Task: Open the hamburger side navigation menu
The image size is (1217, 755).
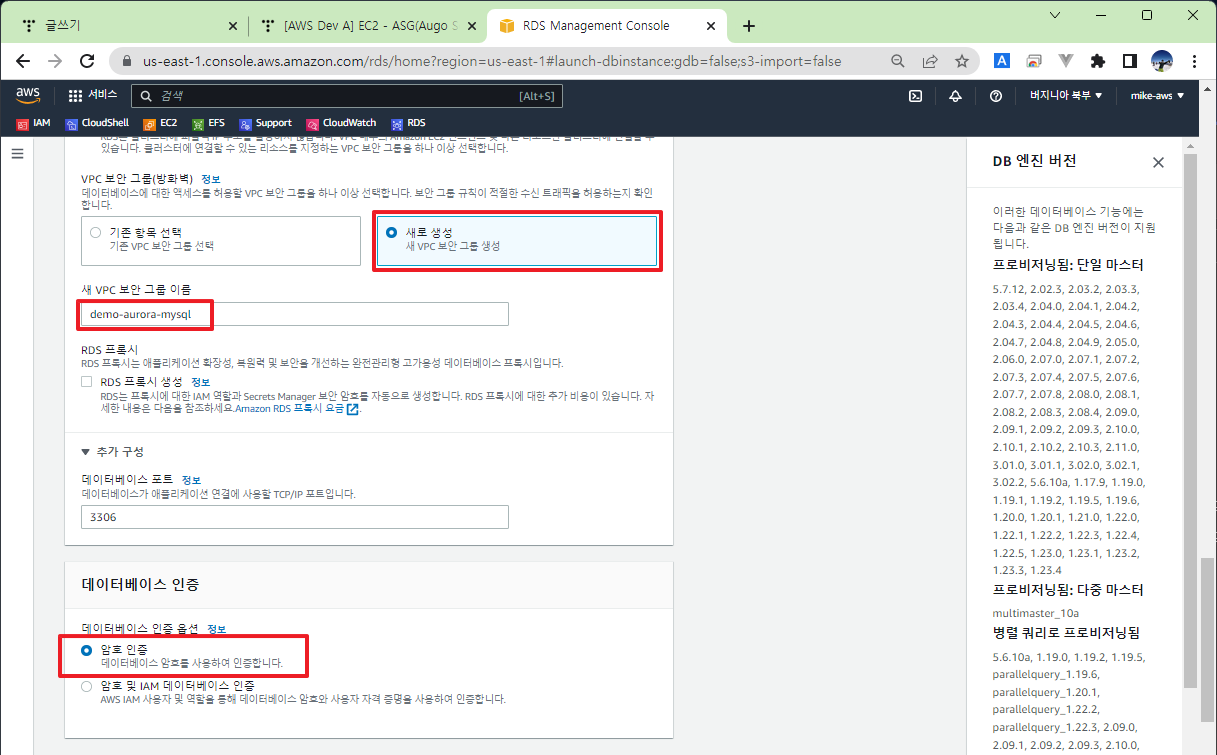Action: pyautogui.click(x=17, y=154)
